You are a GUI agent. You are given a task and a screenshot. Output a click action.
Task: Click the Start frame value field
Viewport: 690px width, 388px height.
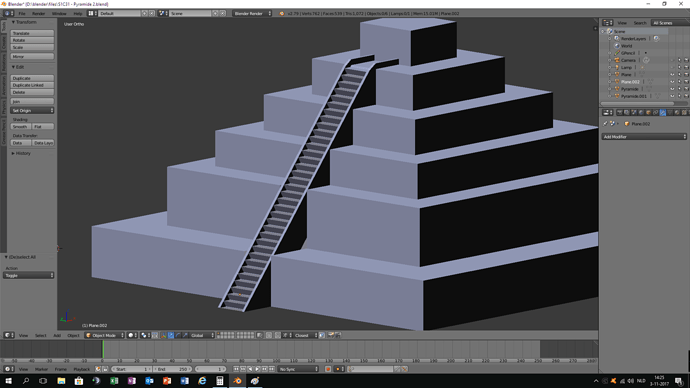(132, 369)
